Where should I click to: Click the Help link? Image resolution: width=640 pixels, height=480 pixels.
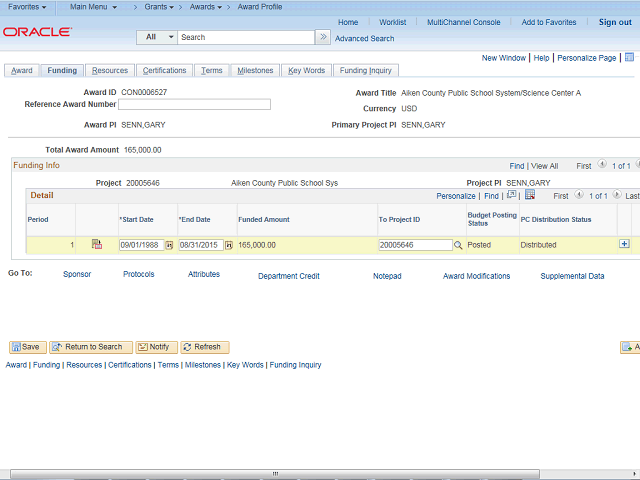[541, 58]
